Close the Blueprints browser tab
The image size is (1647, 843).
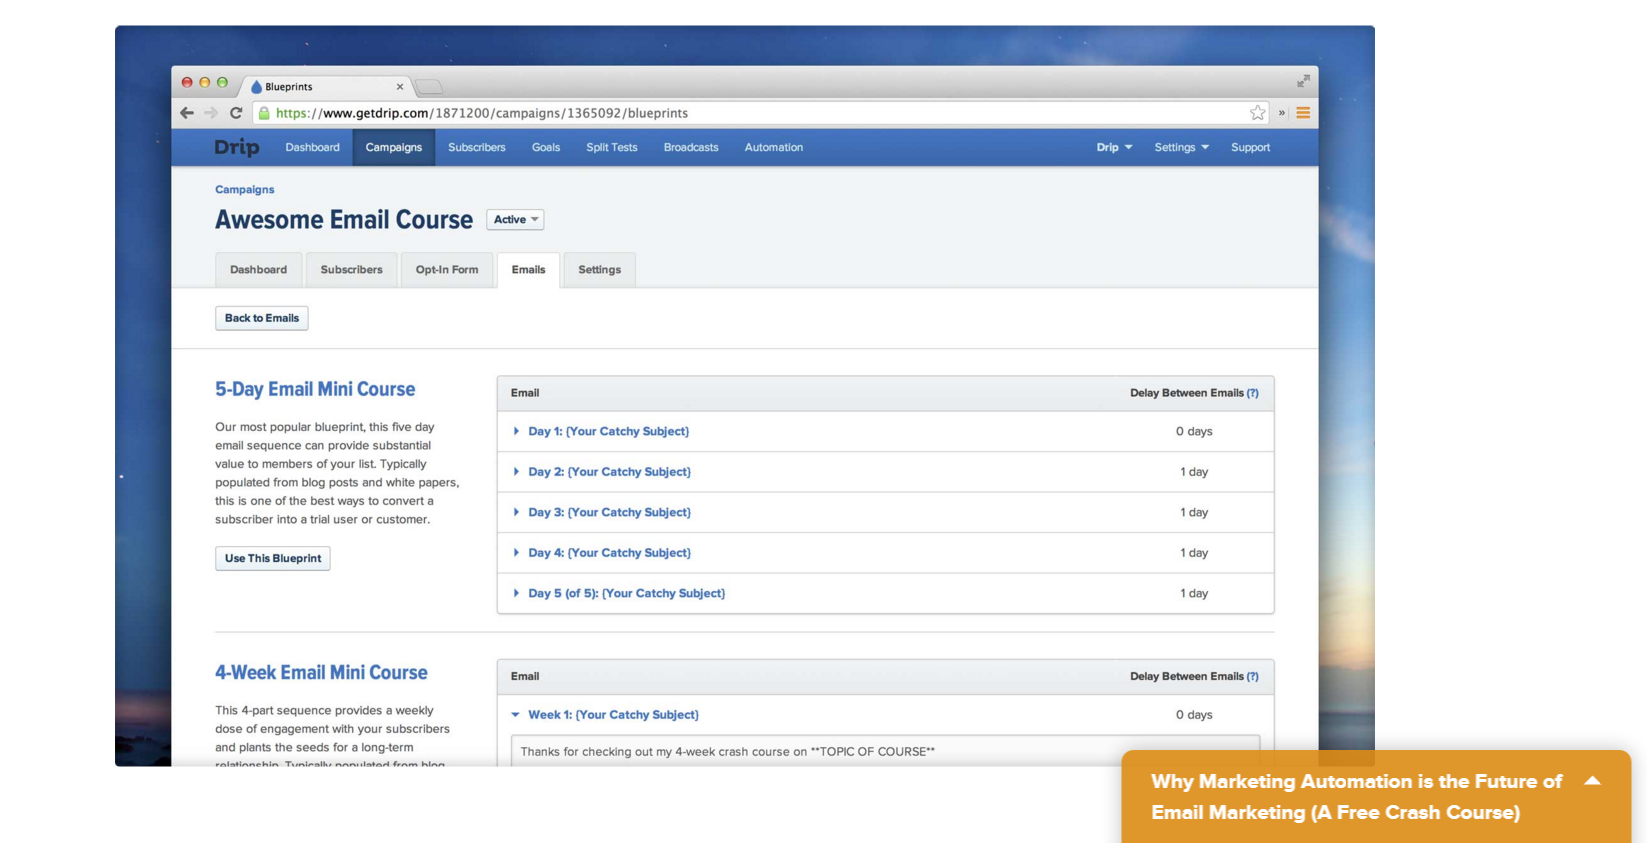[400, 87]
